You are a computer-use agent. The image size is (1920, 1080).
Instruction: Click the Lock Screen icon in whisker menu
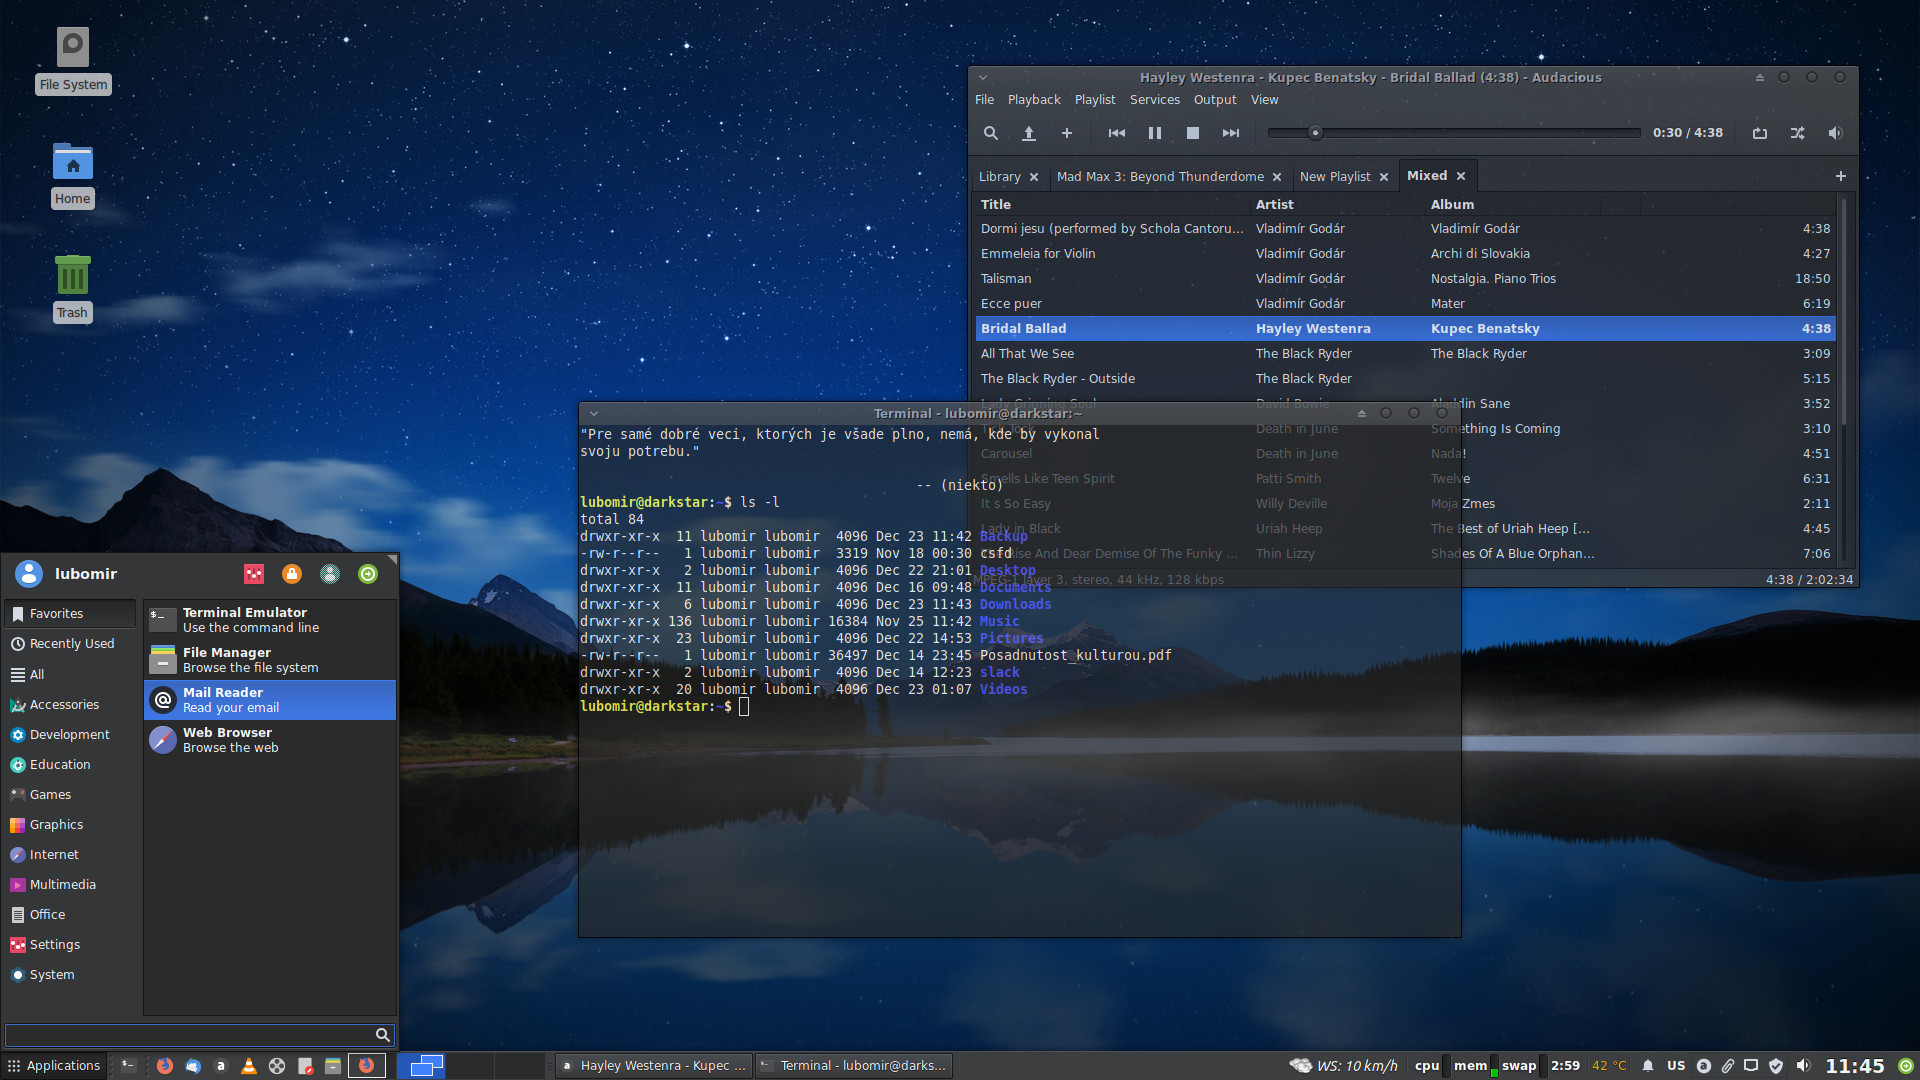click(292, 574)
